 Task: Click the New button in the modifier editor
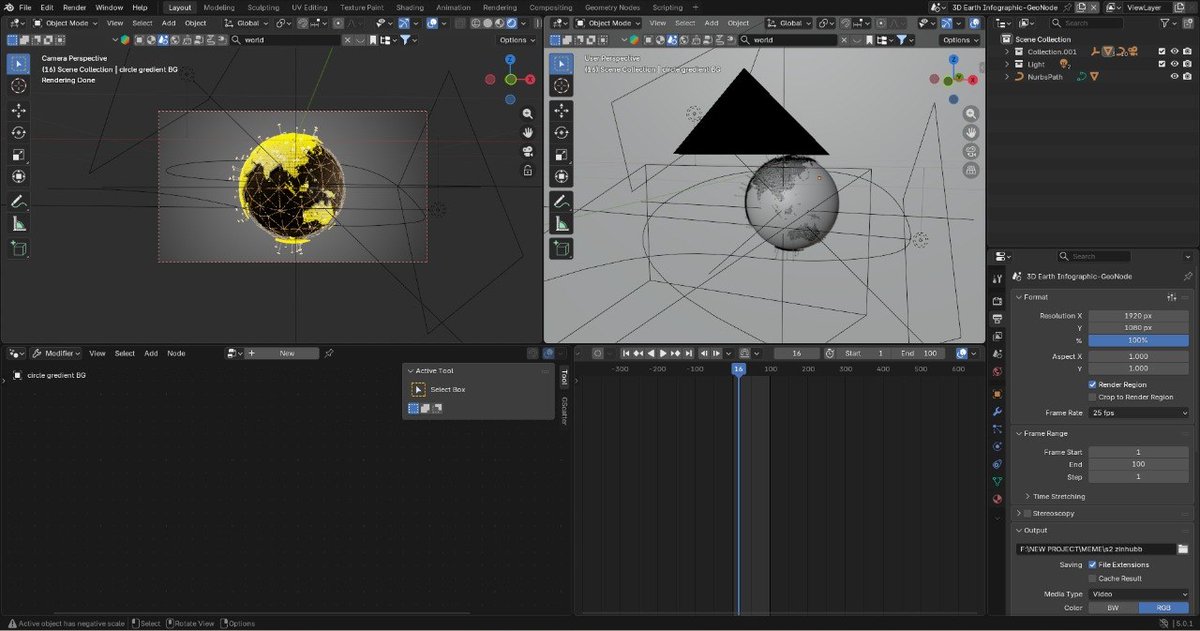(x=289, y=353)
